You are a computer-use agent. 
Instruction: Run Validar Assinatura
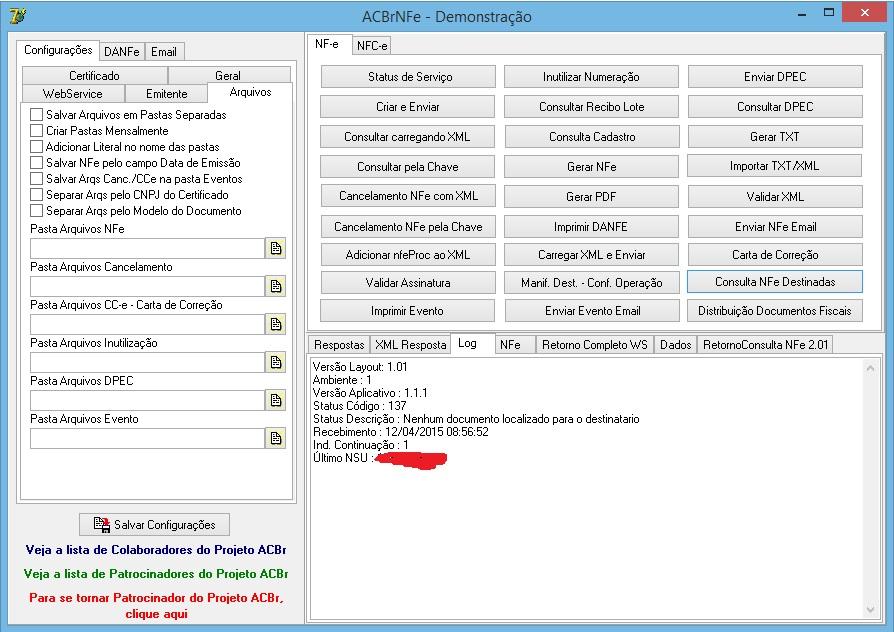408,282
